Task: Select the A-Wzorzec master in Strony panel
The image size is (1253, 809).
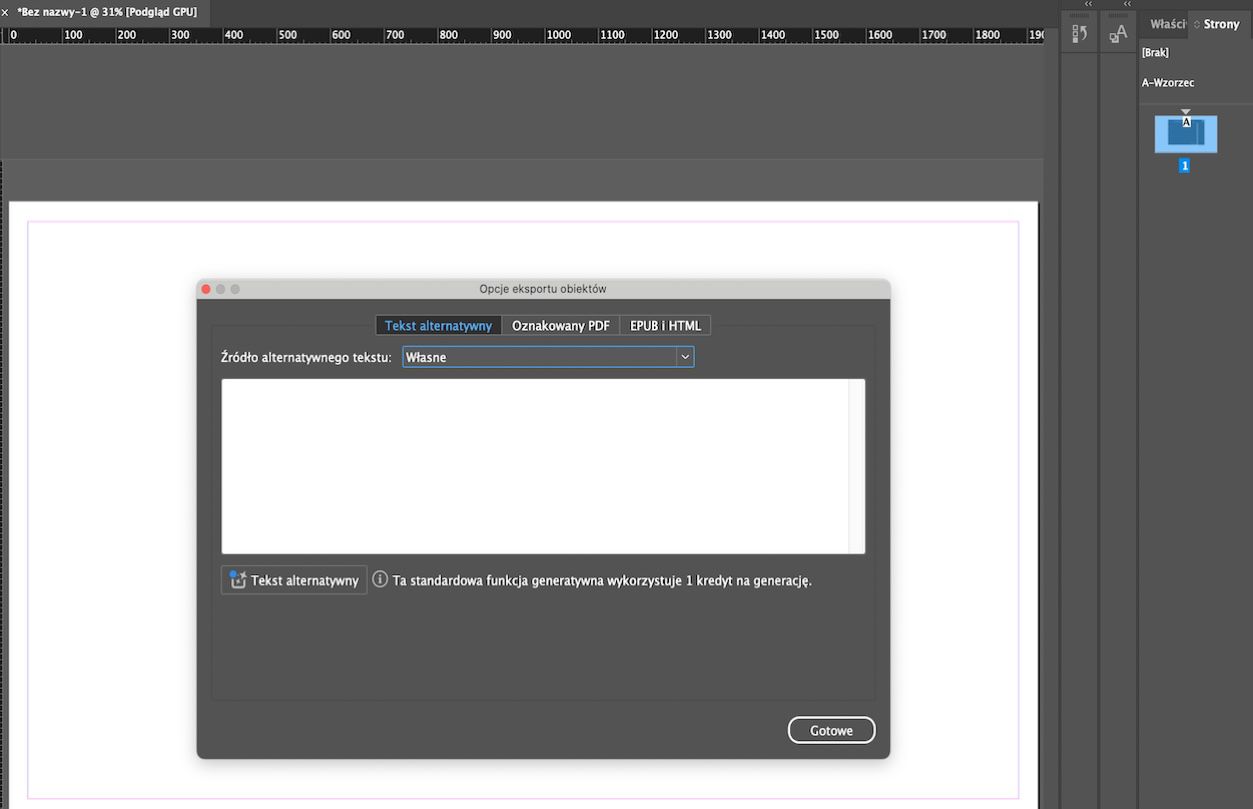Action: point(1168,83)
